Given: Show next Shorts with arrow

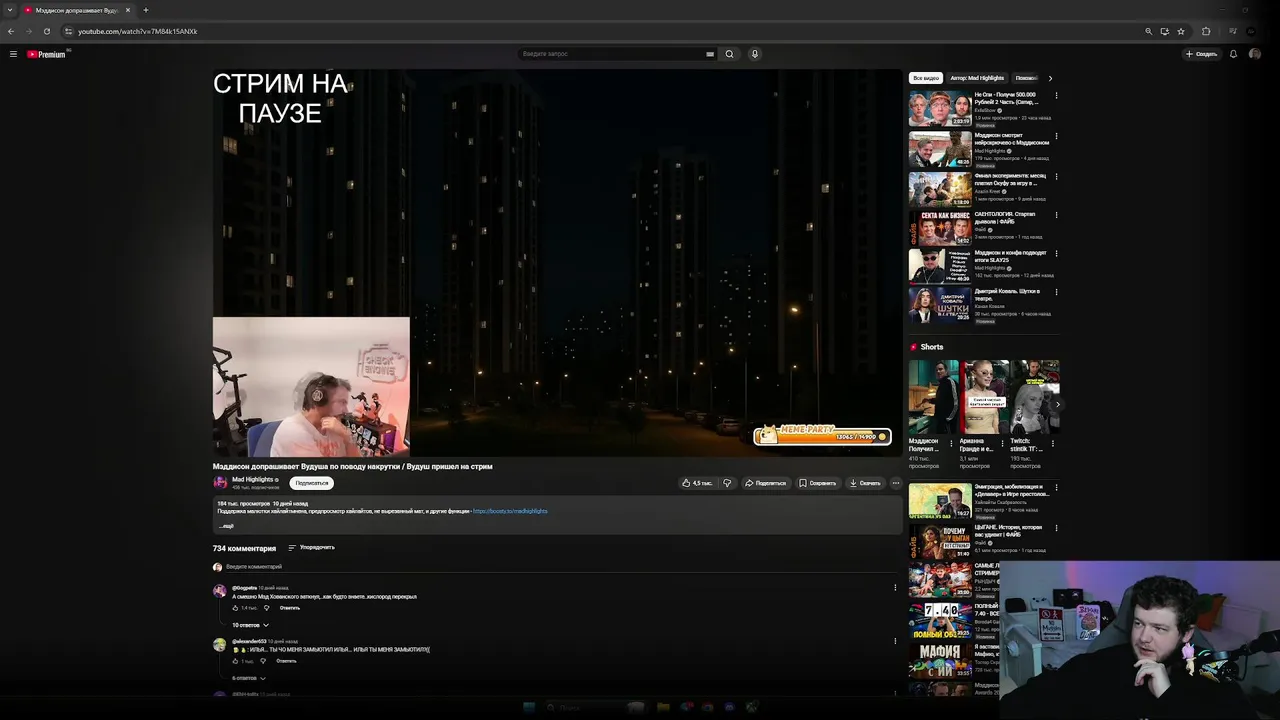Looking at the screenshot, I should 1057,405.
